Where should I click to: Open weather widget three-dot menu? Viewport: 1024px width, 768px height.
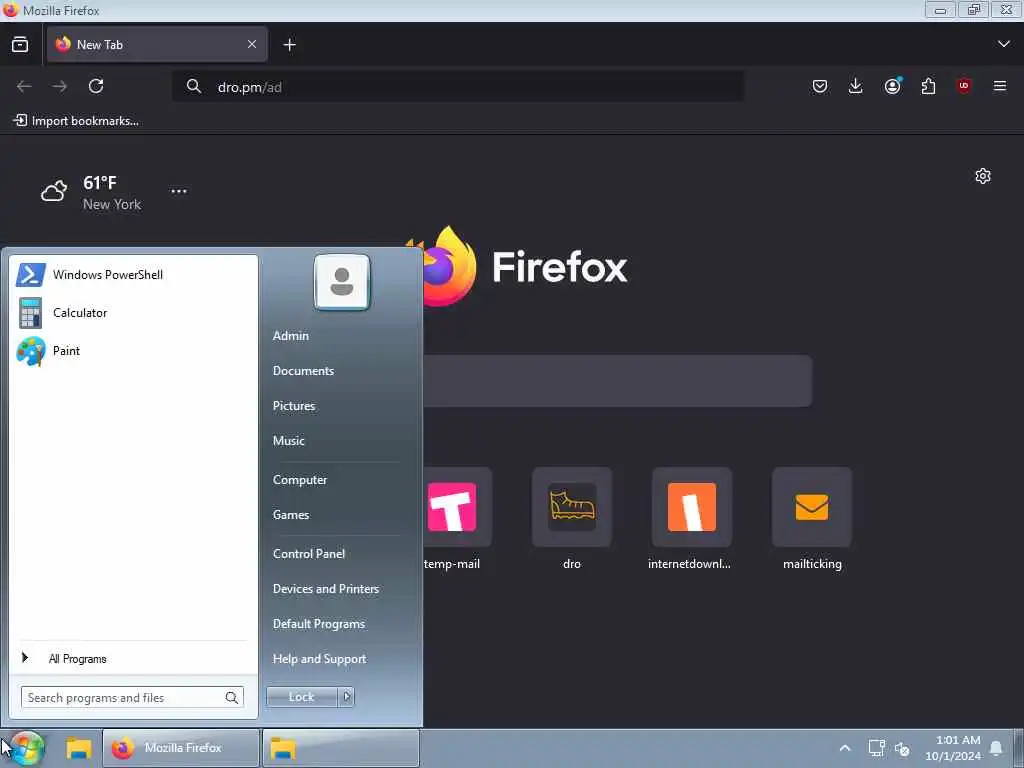pos(179,191)
